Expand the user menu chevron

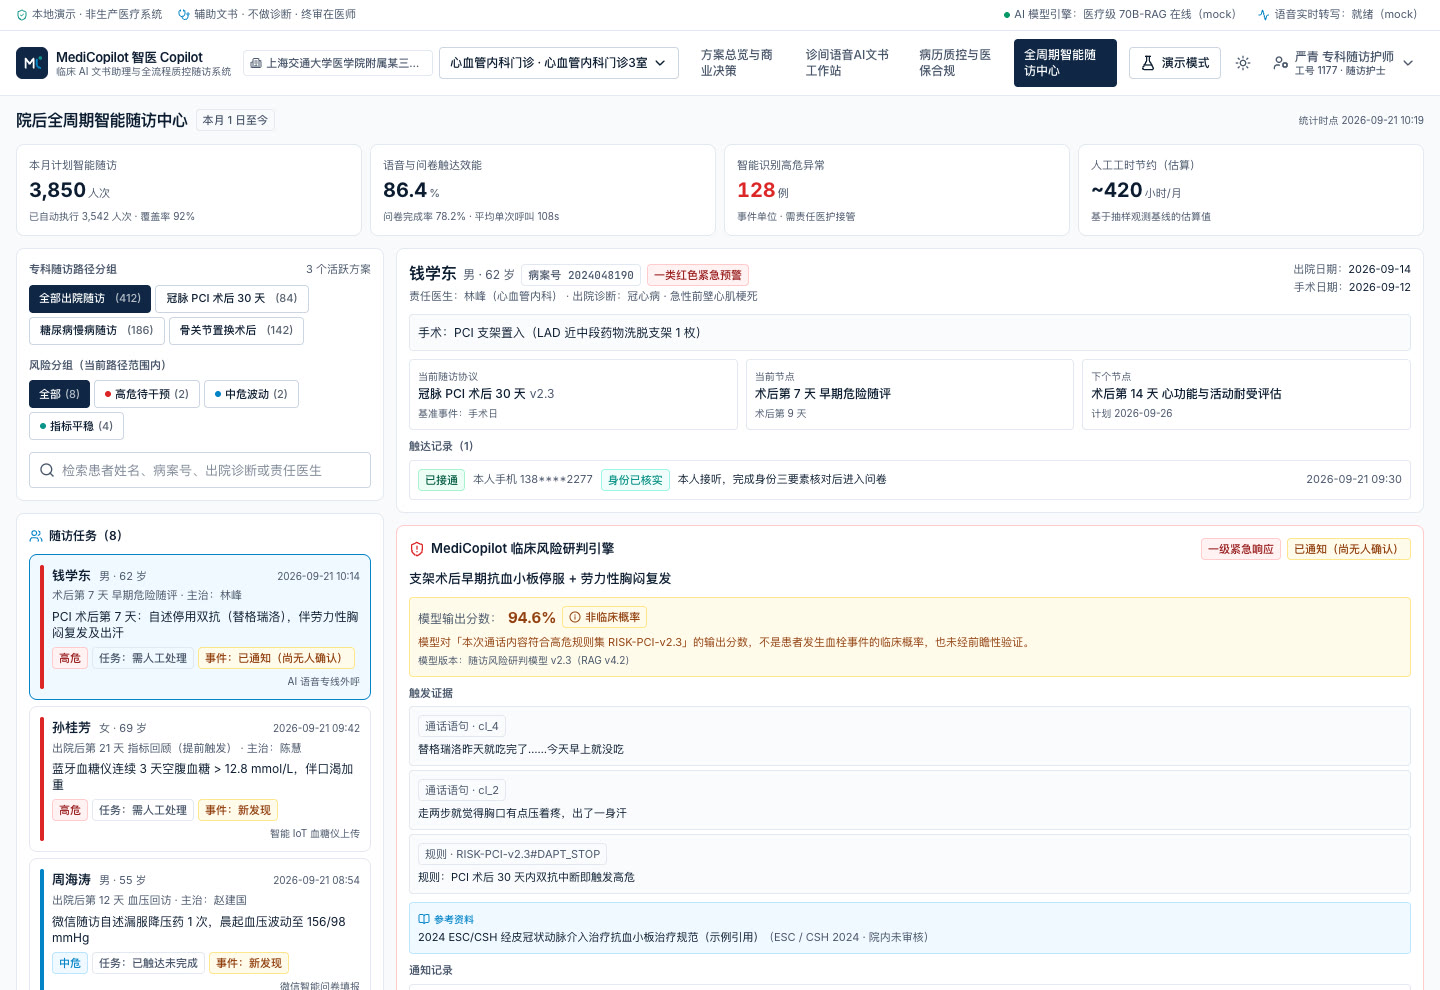point(1408,63)
